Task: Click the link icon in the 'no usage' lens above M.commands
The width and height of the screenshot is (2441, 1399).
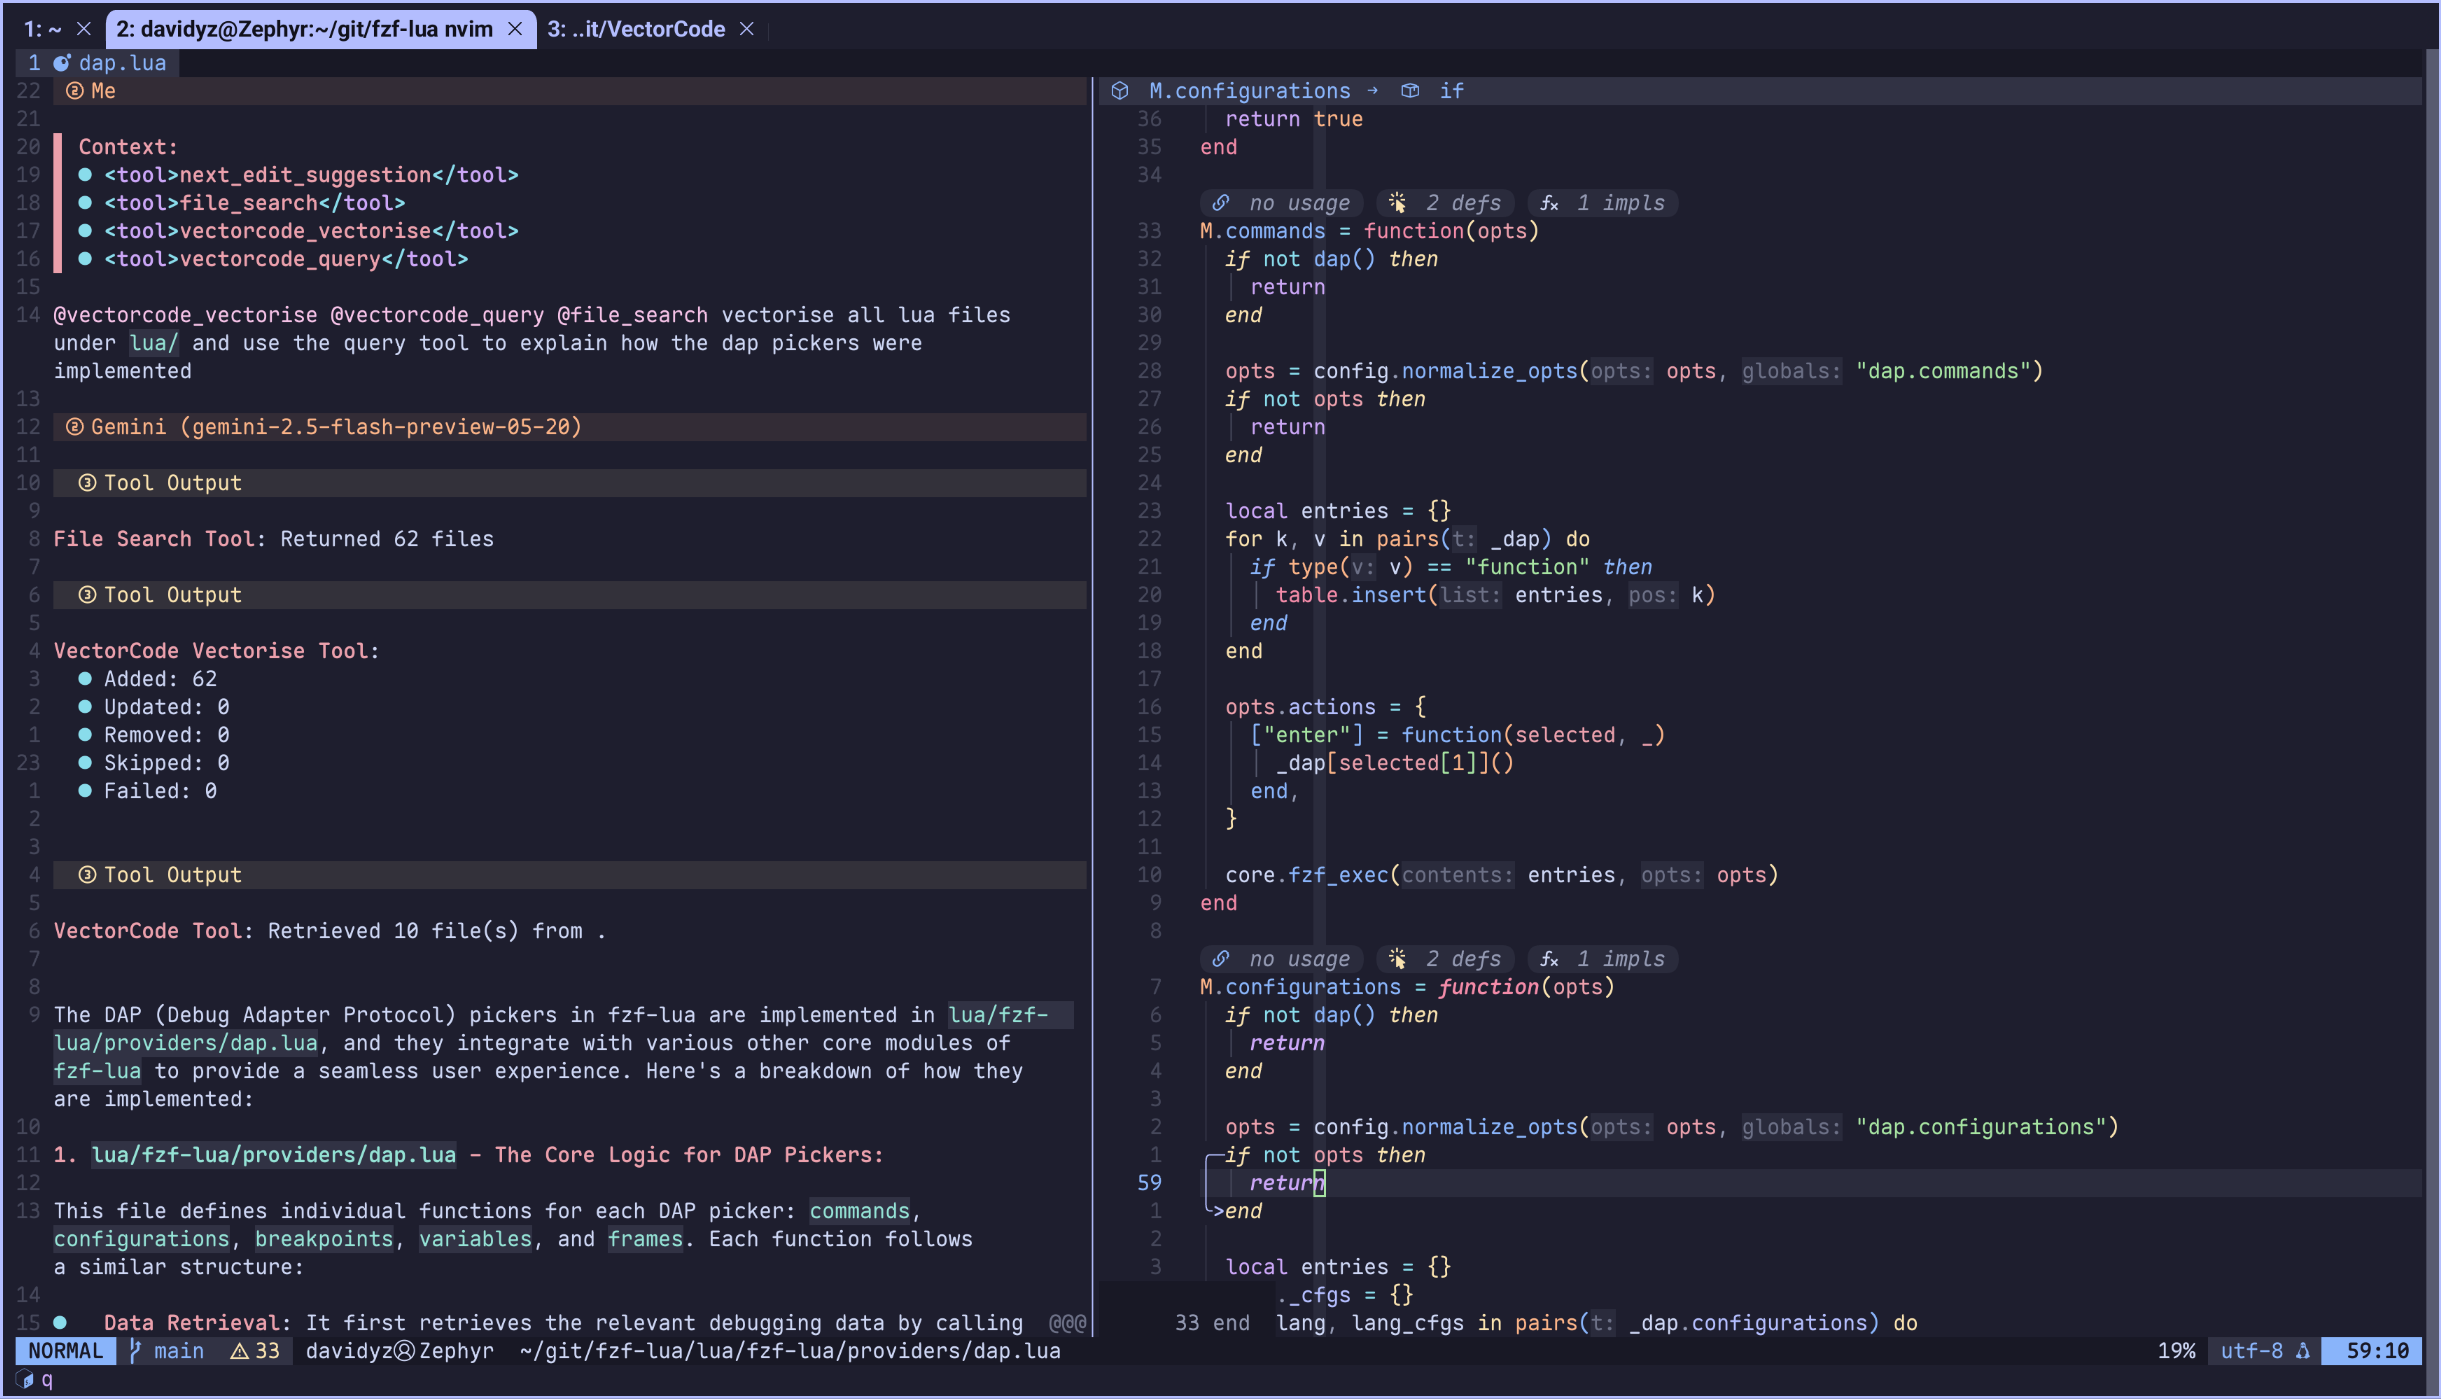Action: click(x=1221, y=203)
